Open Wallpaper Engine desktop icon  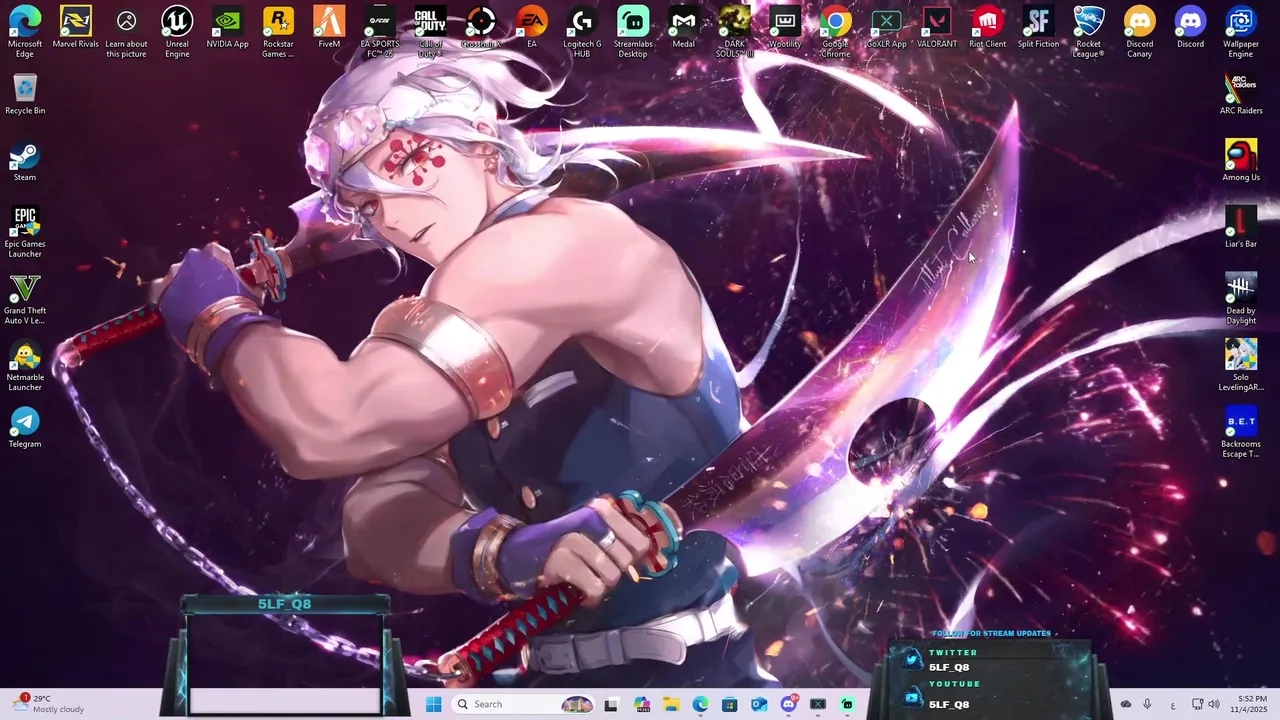(x=1241, y=31)
